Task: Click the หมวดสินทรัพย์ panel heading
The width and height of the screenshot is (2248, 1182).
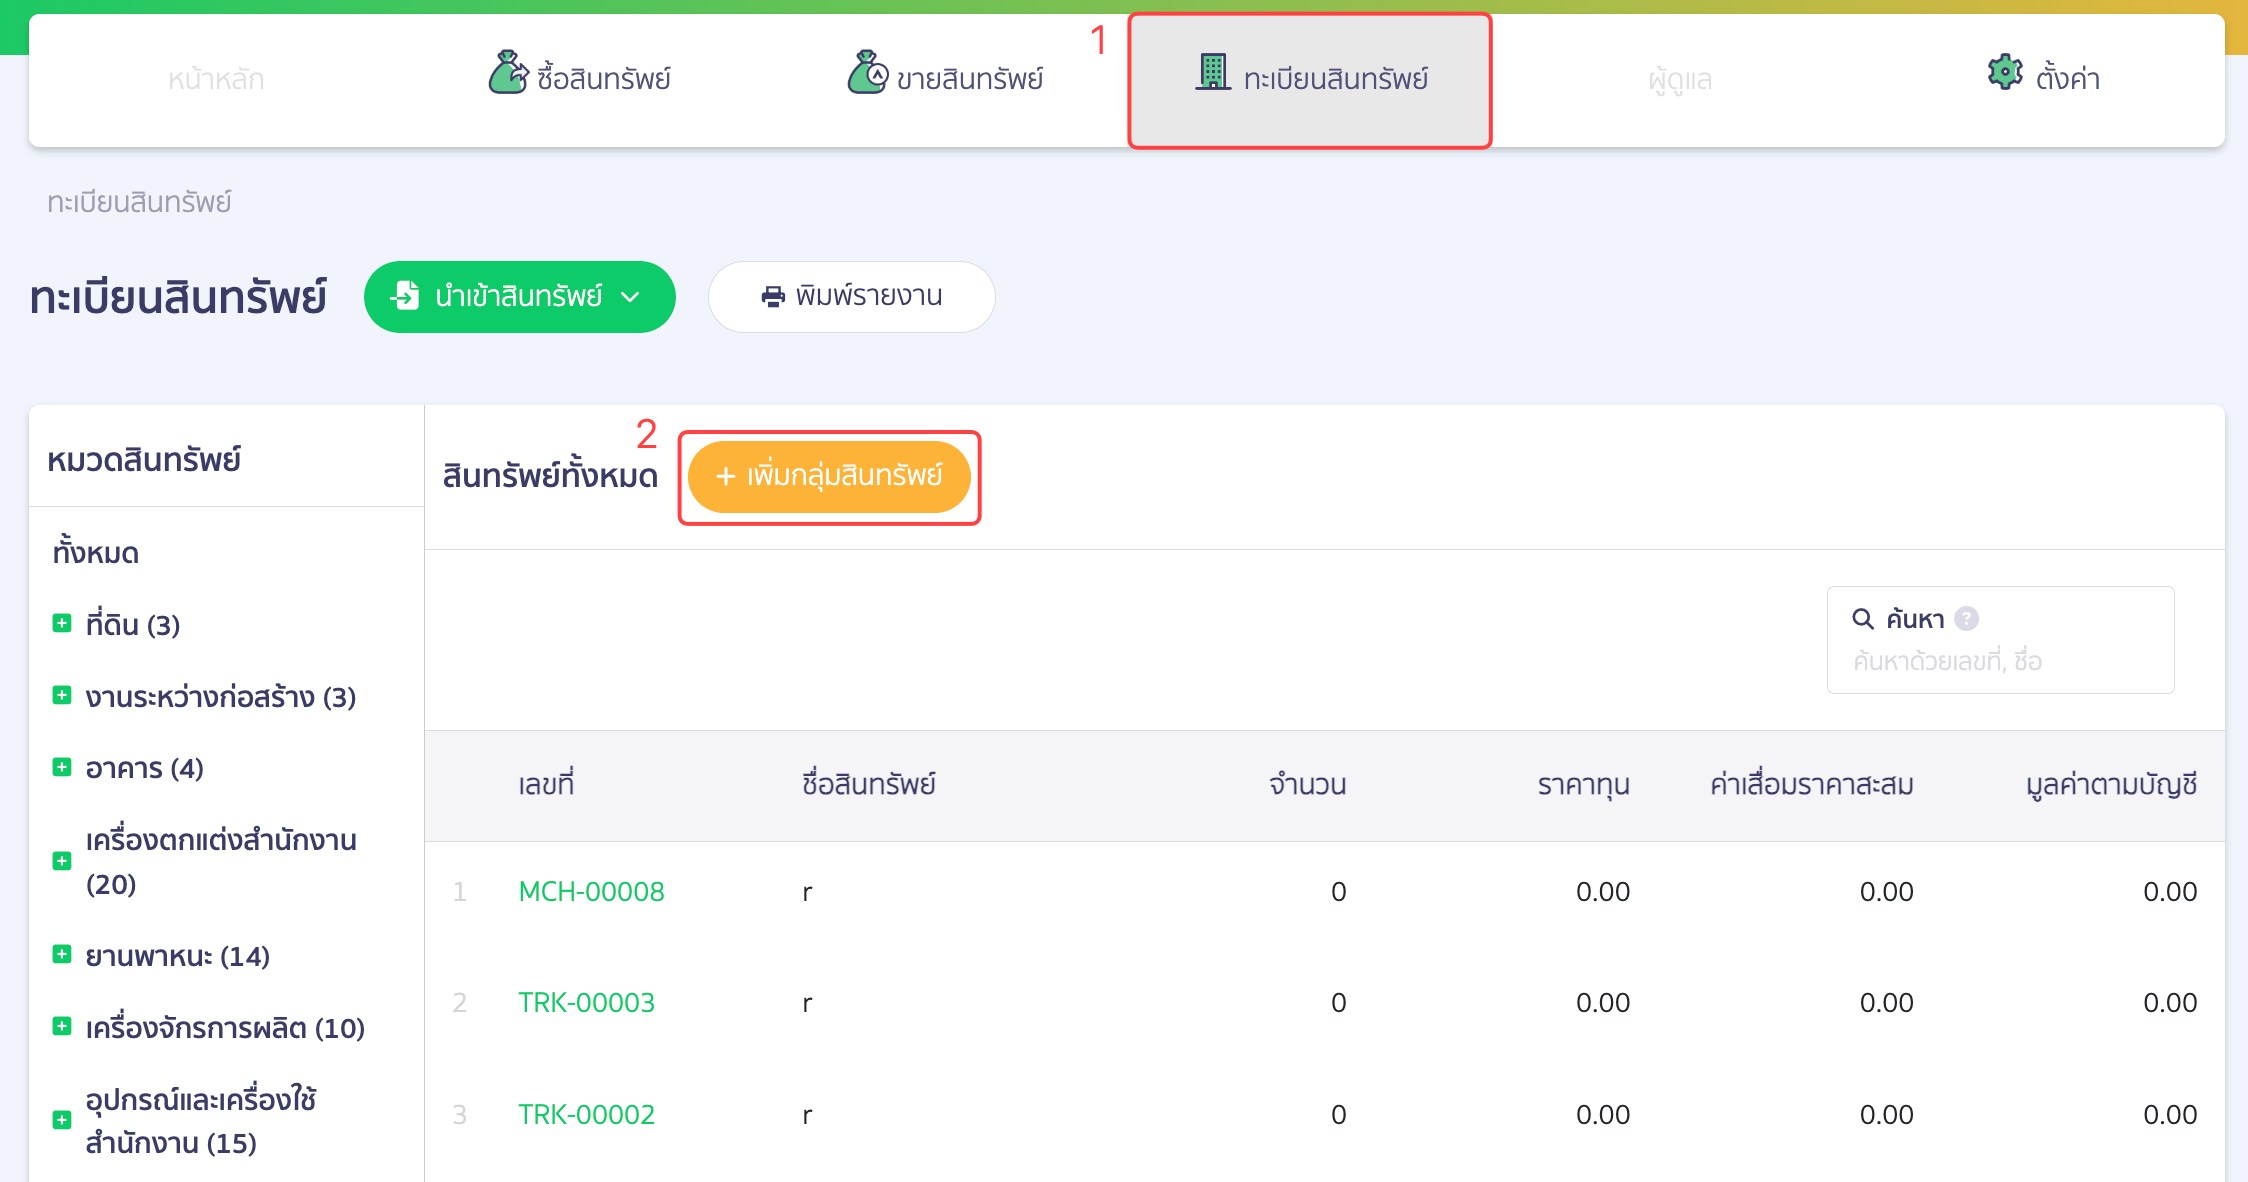Action: tap(144, 460)
